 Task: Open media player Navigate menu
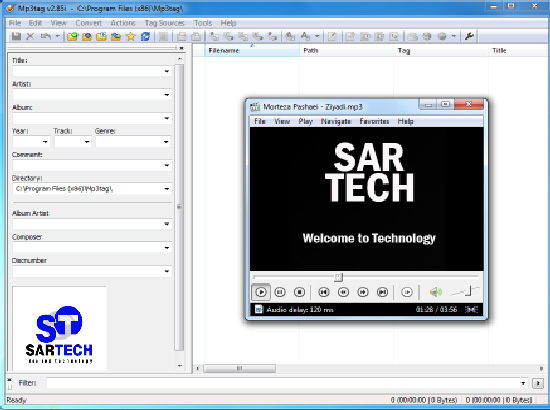click(336, 121)
